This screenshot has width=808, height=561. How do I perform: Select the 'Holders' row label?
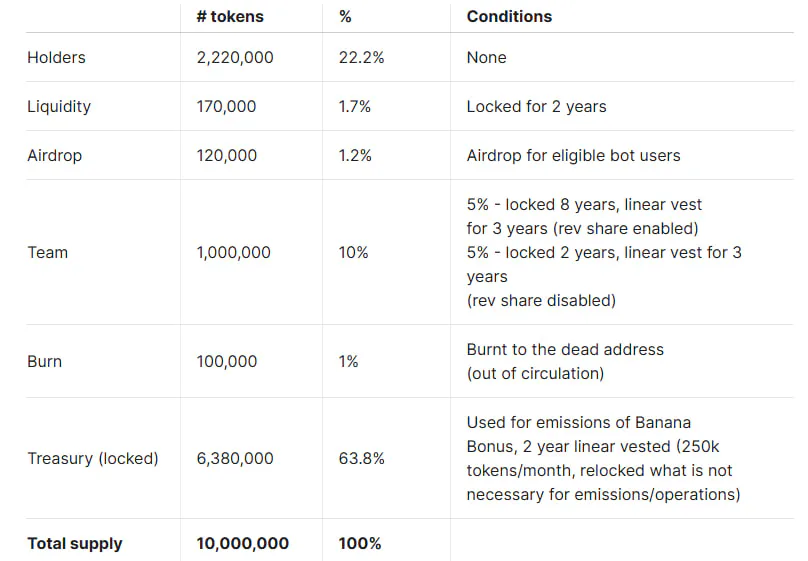pos(56,57)
